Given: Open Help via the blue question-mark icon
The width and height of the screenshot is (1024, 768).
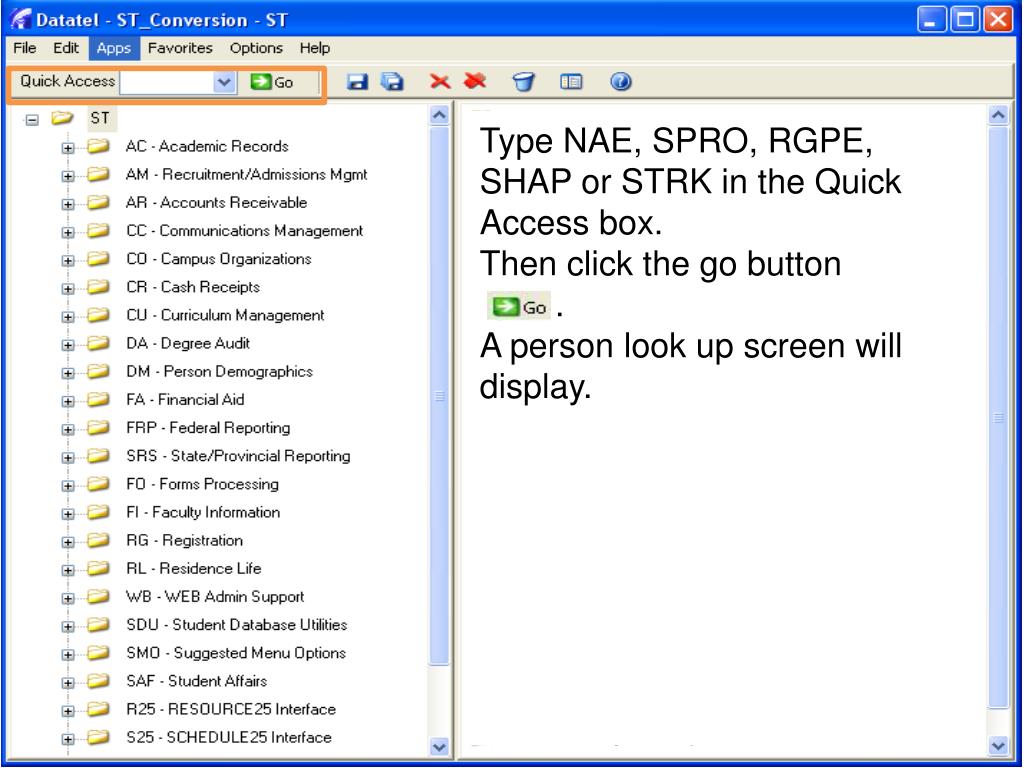Looking at the screenshot, I should (620, 82).
